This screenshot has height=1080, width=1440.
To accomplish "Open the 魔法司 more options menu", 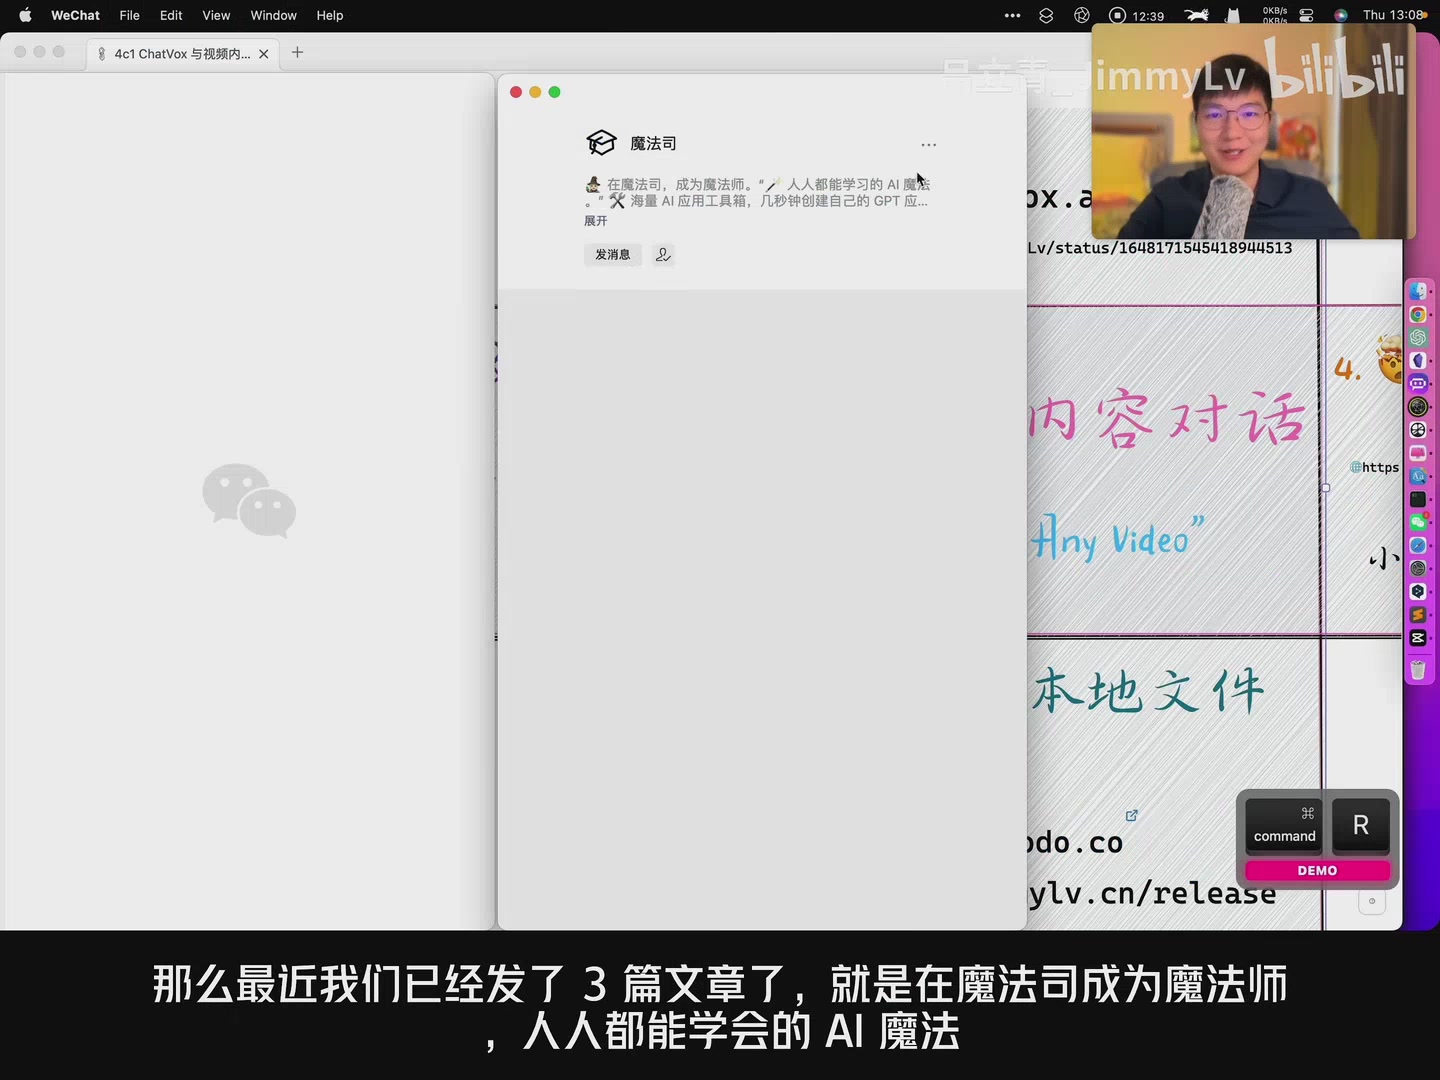I will click(x=928, y=144).
